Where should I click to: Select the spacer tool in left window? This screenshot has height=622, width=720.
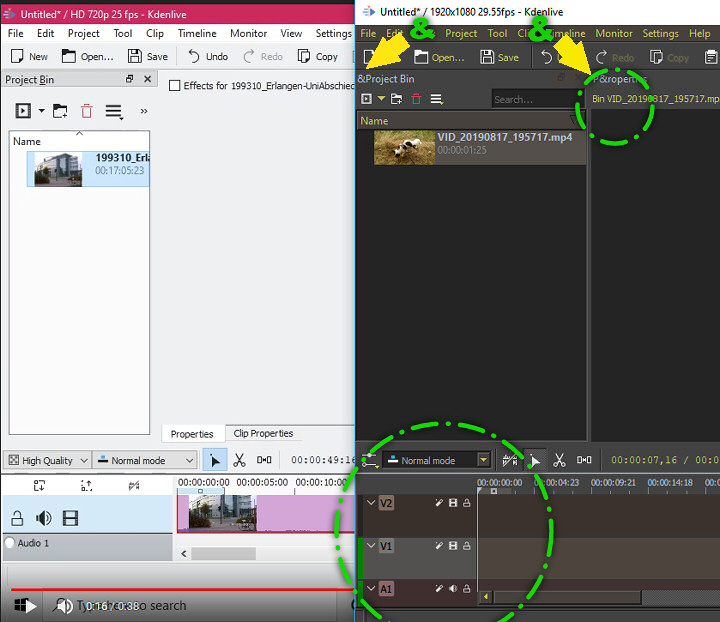(264, 460)
